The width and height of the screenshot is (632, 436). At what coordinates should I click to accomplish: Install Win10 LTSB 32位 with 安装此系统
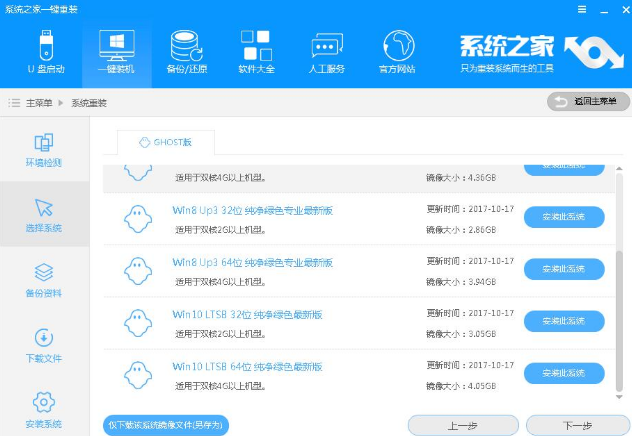point(564,321)
